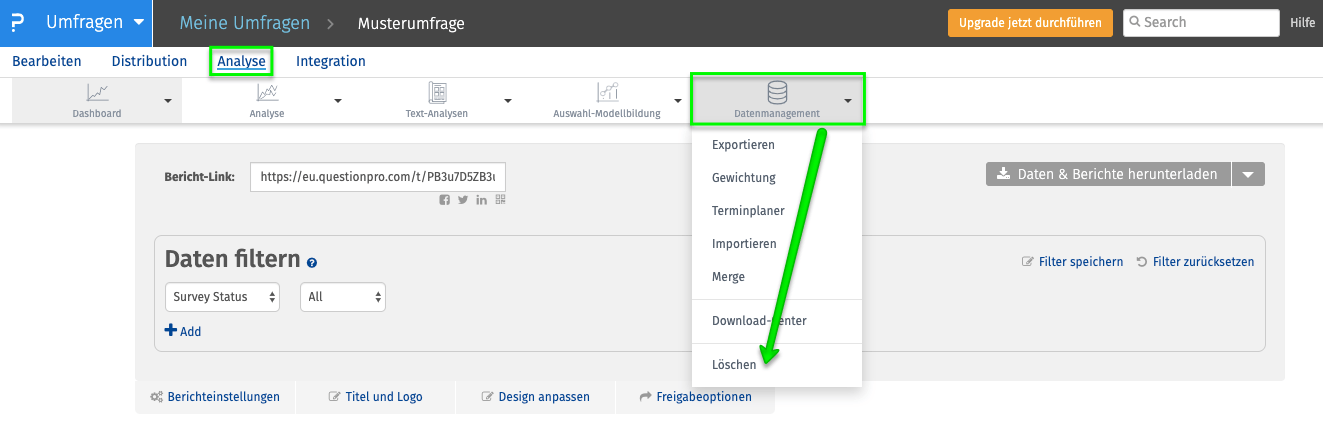The width and height of the screenshot is (1323, 430).
Task: Choose Löschen from the Datenmanagement menu
Action: click(x=734, y=365)
